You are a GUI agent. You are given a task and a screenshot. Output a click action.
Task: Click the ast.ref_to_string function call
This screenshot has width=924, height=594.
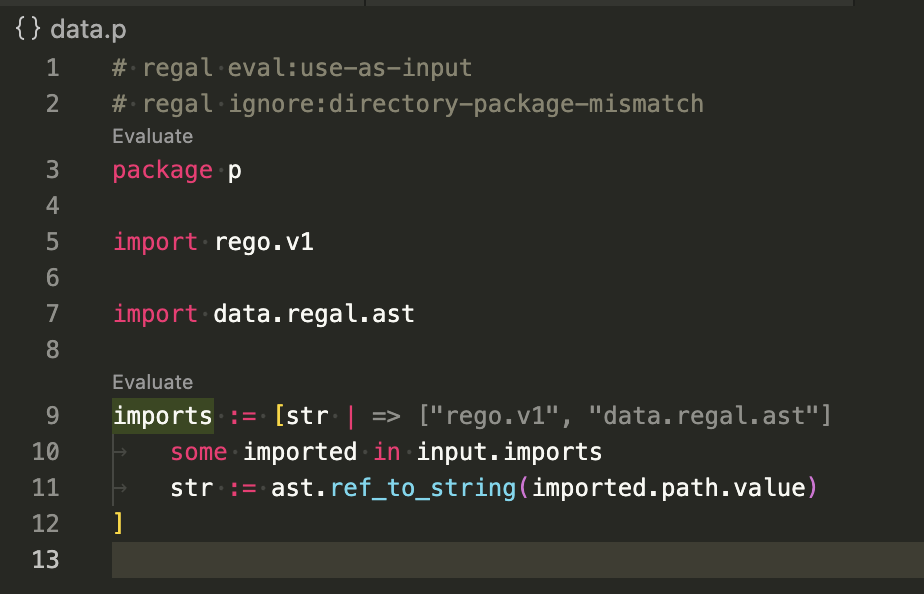pyautogui.click(x=370, y=488)
